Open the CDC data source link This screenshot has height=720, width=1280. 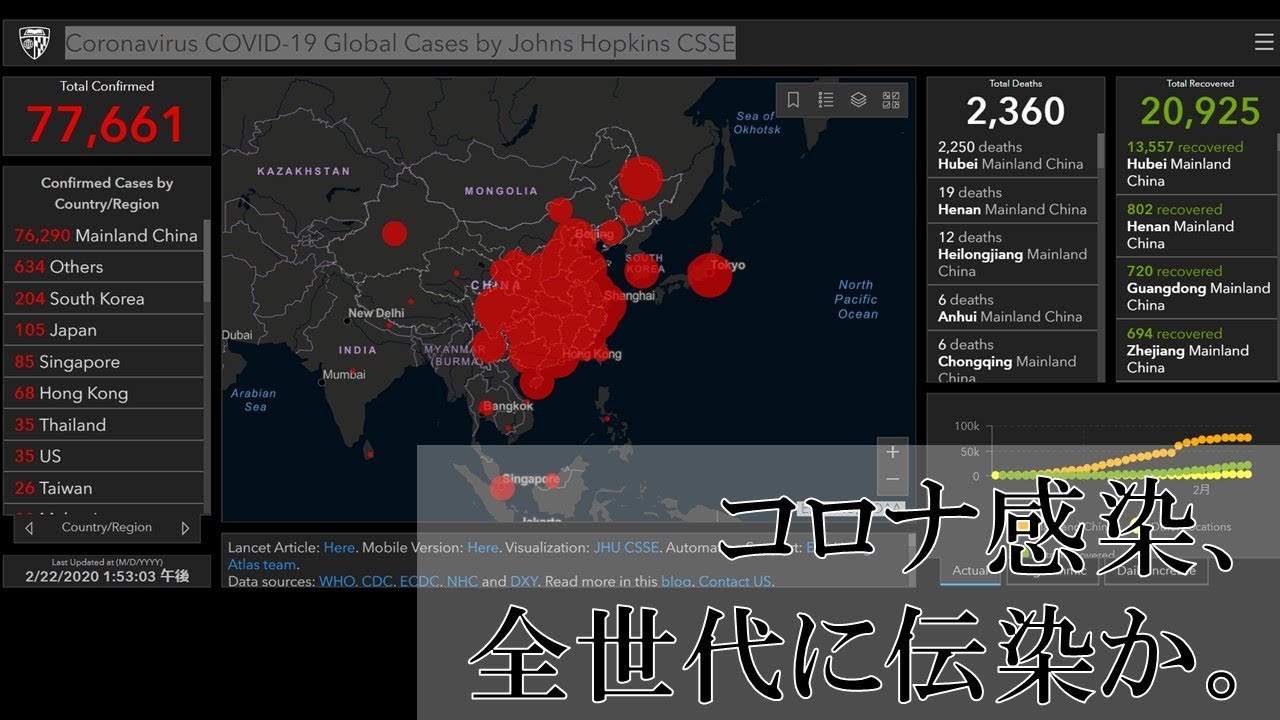(377, 582)
